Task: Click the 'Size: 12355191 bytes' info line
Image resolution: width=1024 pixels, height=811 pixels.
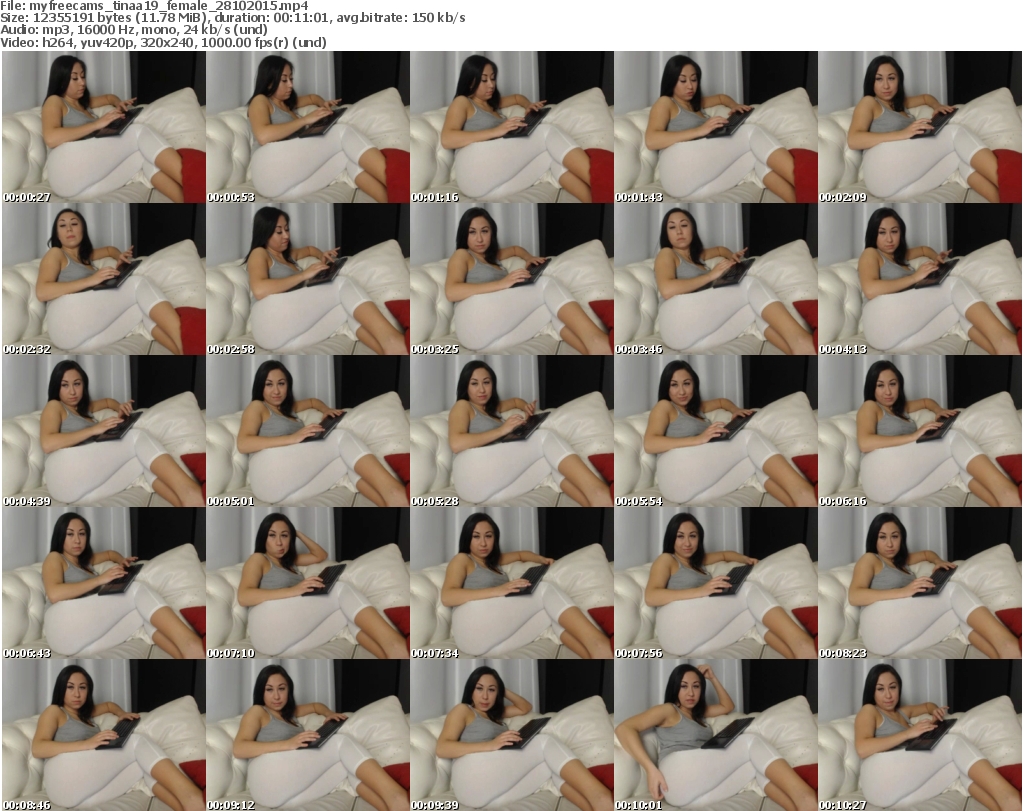Action: pyautogui.click(x=232, y=18)
